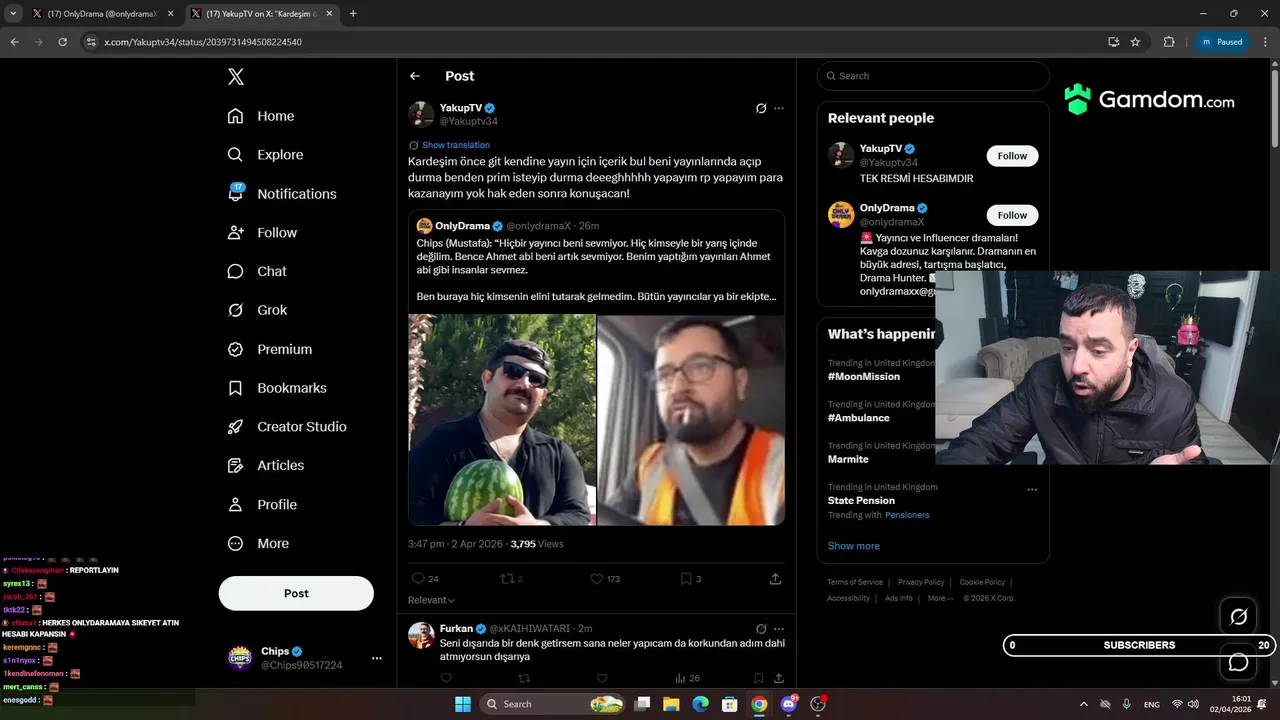Screen dimensions: 1280x720
Task: Open Explore in the sidebar
Action: pos(265,155)
